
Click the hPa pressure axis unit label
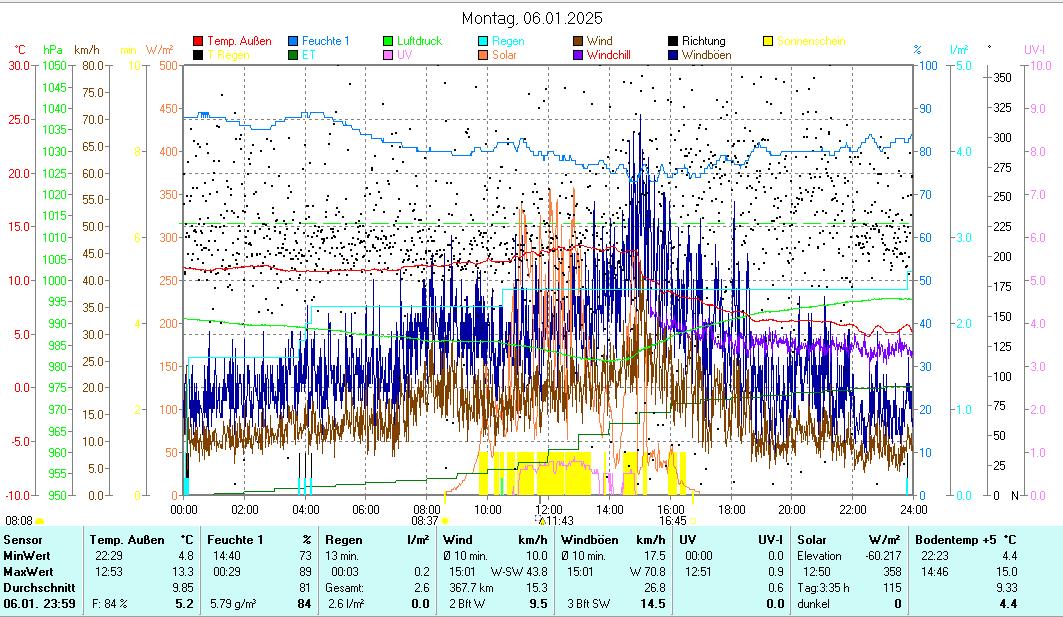[x=53, y=49]
